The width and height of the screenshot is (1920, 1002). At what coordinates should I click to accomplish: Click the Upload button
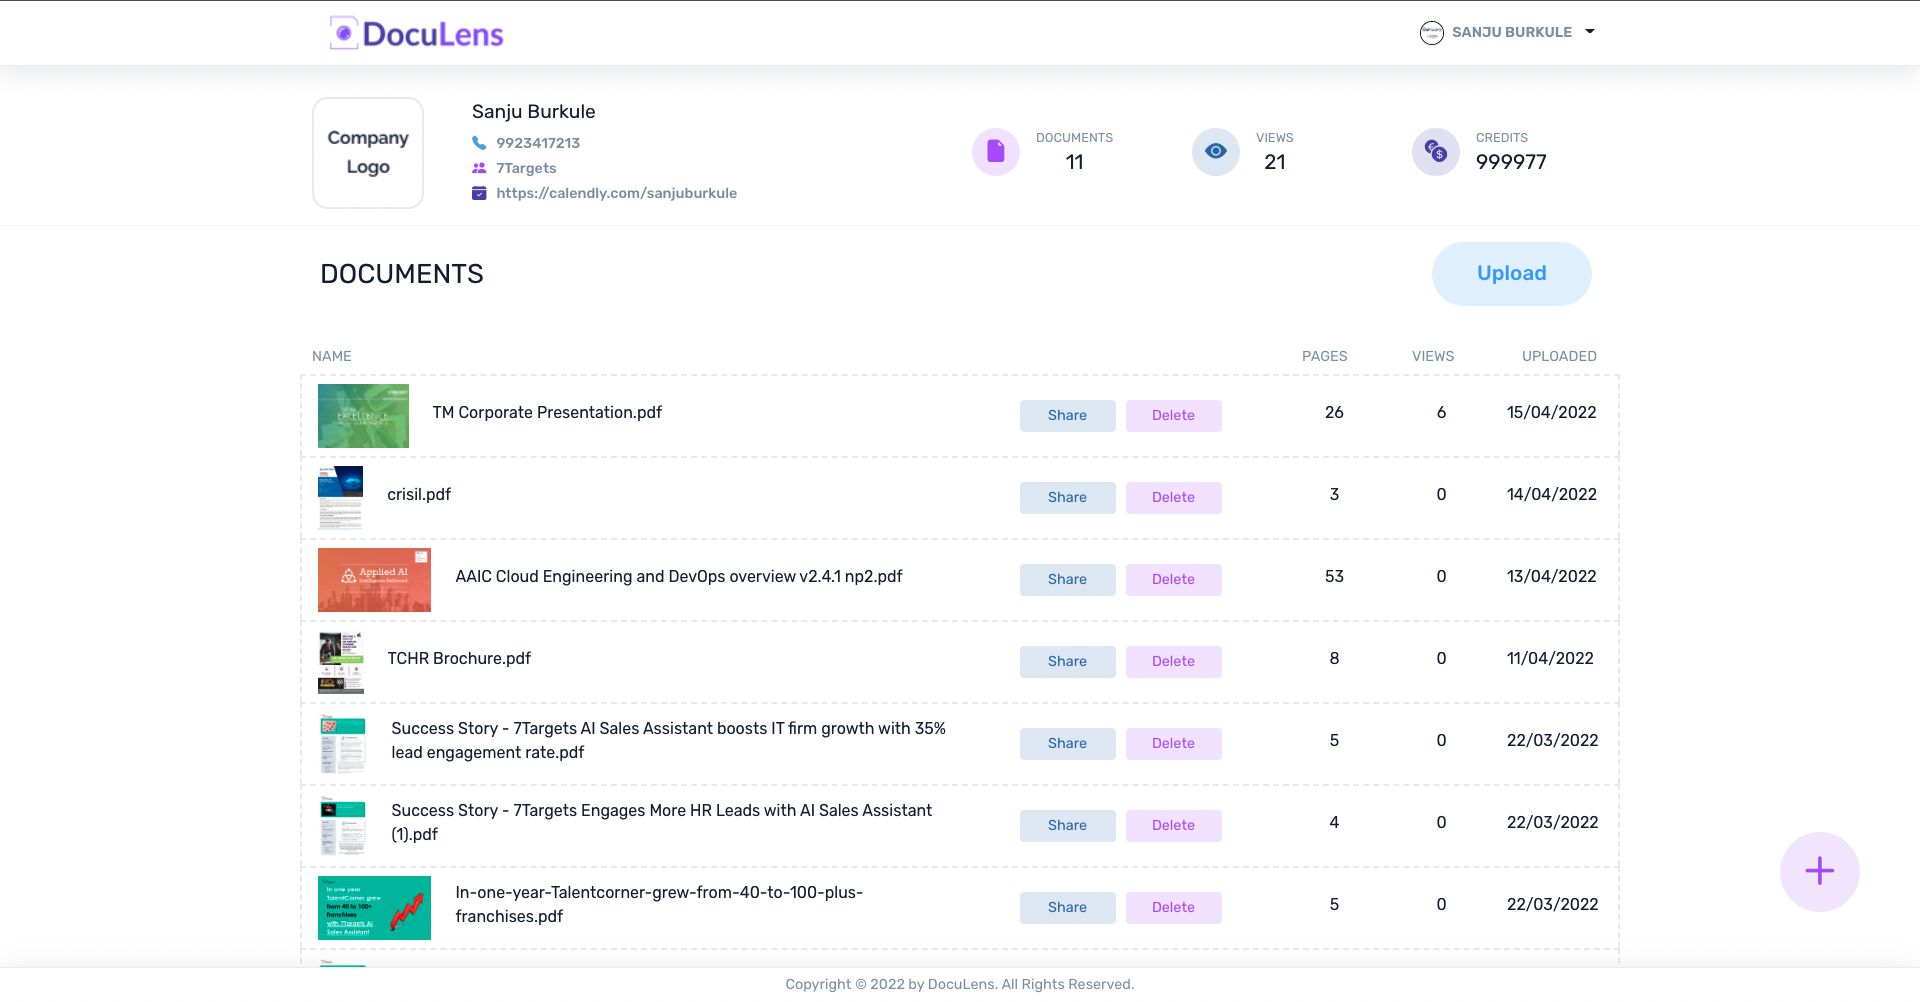click(1511, 274)
